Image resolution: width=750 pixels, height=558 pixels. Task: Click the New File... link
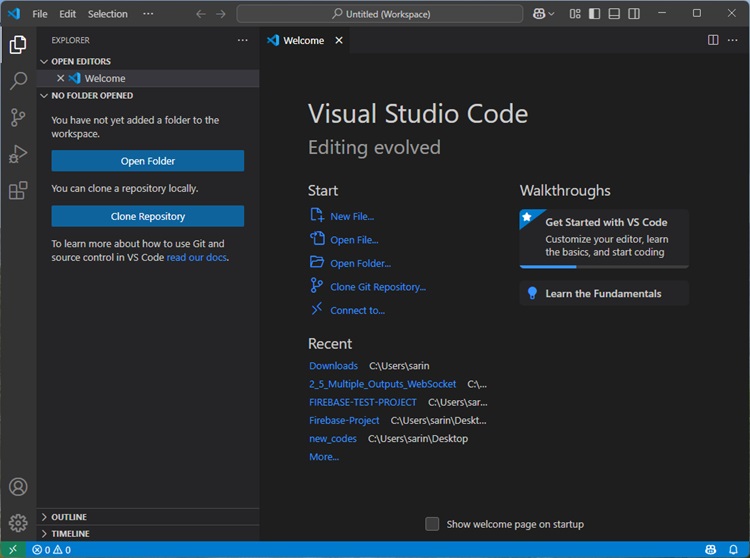(x=352, y=217)
